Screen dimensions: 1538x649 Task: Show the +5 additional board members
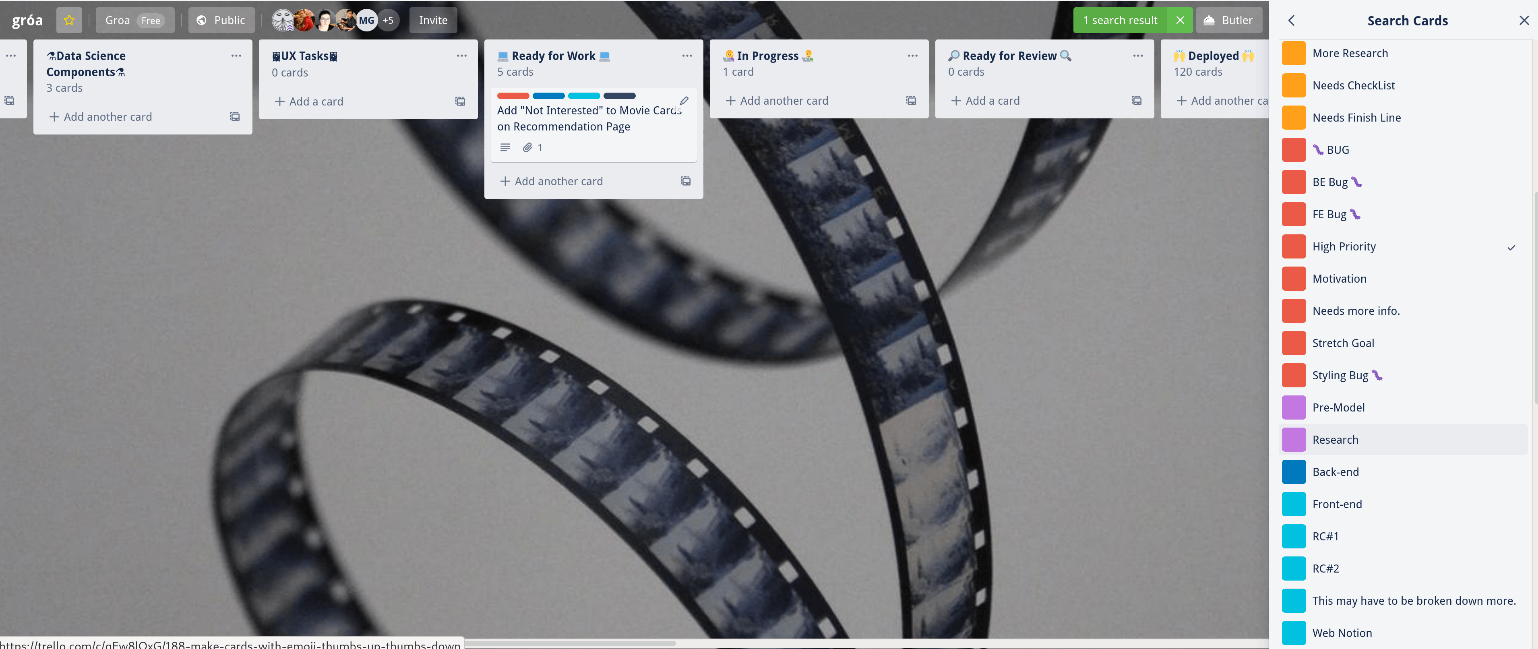pos(388,20)
